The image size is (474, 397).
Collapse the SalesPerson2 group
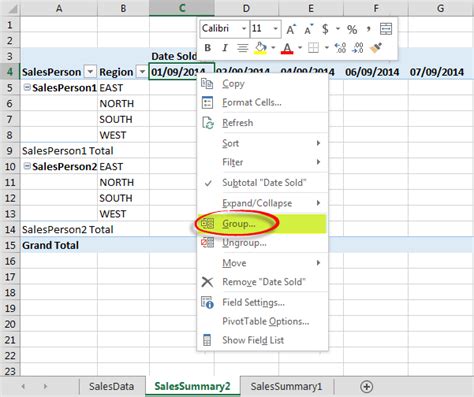(x=27, y=166)
